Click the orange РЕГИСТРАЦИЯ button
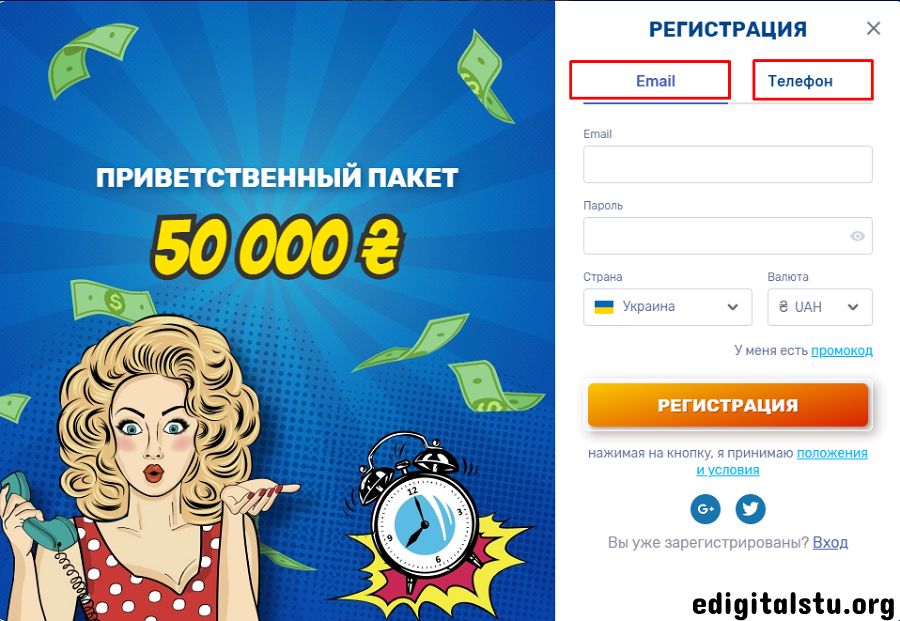 728,405
